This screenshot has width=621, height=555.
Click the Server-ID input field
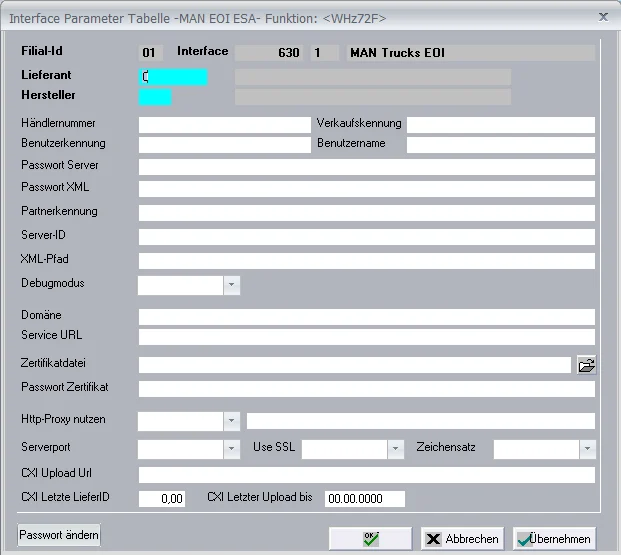(x=367, y=237)
